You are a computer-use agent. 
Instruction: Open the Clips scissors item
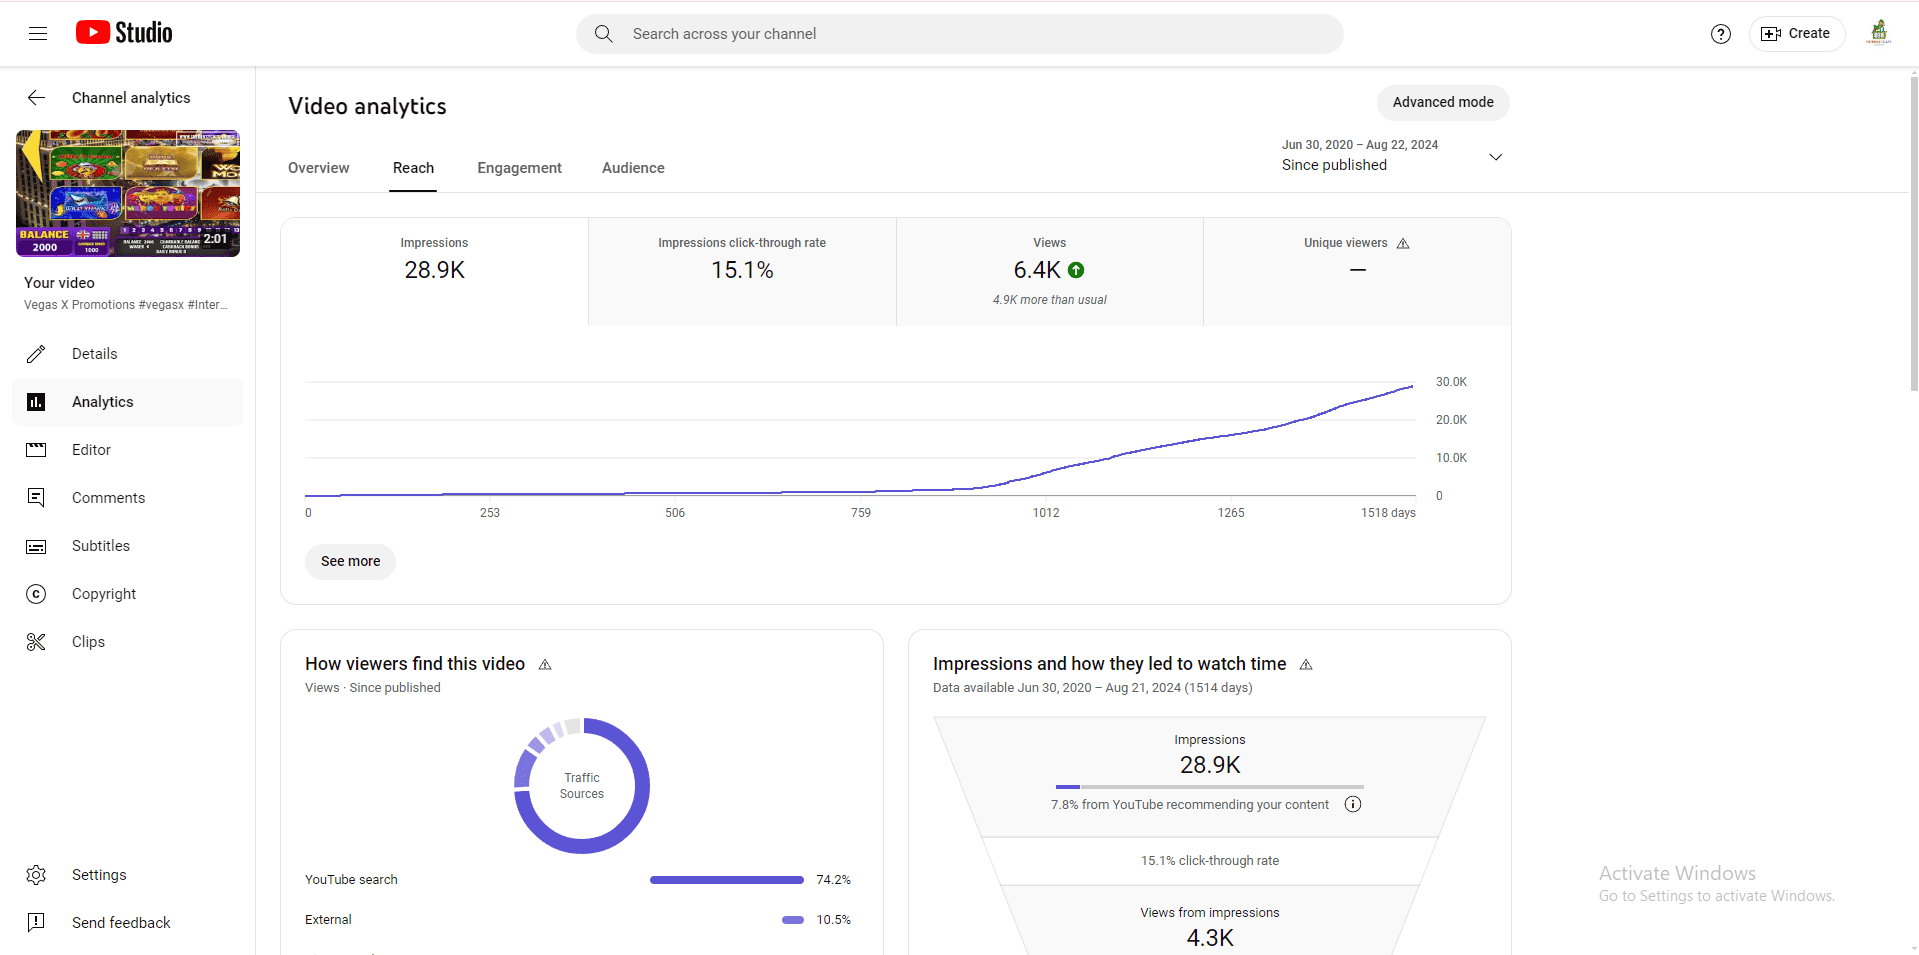[x=88, y=642]
